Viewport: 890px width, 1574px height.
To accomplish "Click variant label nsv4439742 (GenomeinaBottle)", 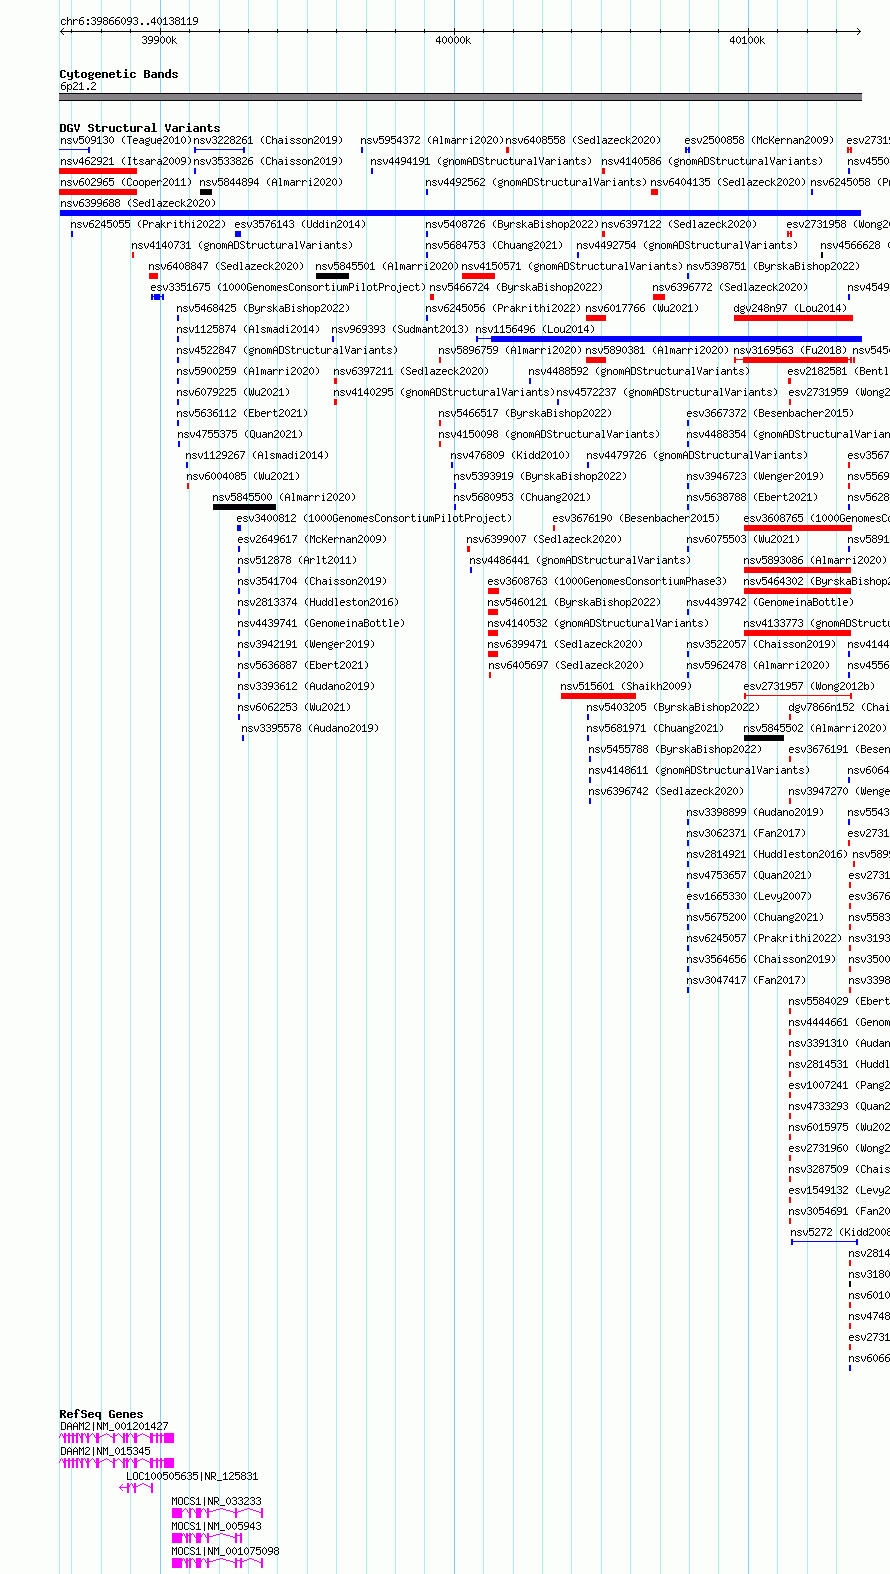I will (x=770, y=602).
